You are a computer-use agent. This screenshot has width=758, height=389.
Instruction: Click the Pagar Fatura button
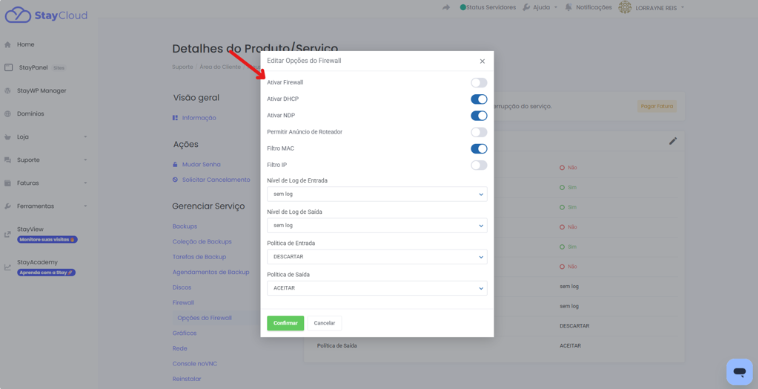pos(657,106)
